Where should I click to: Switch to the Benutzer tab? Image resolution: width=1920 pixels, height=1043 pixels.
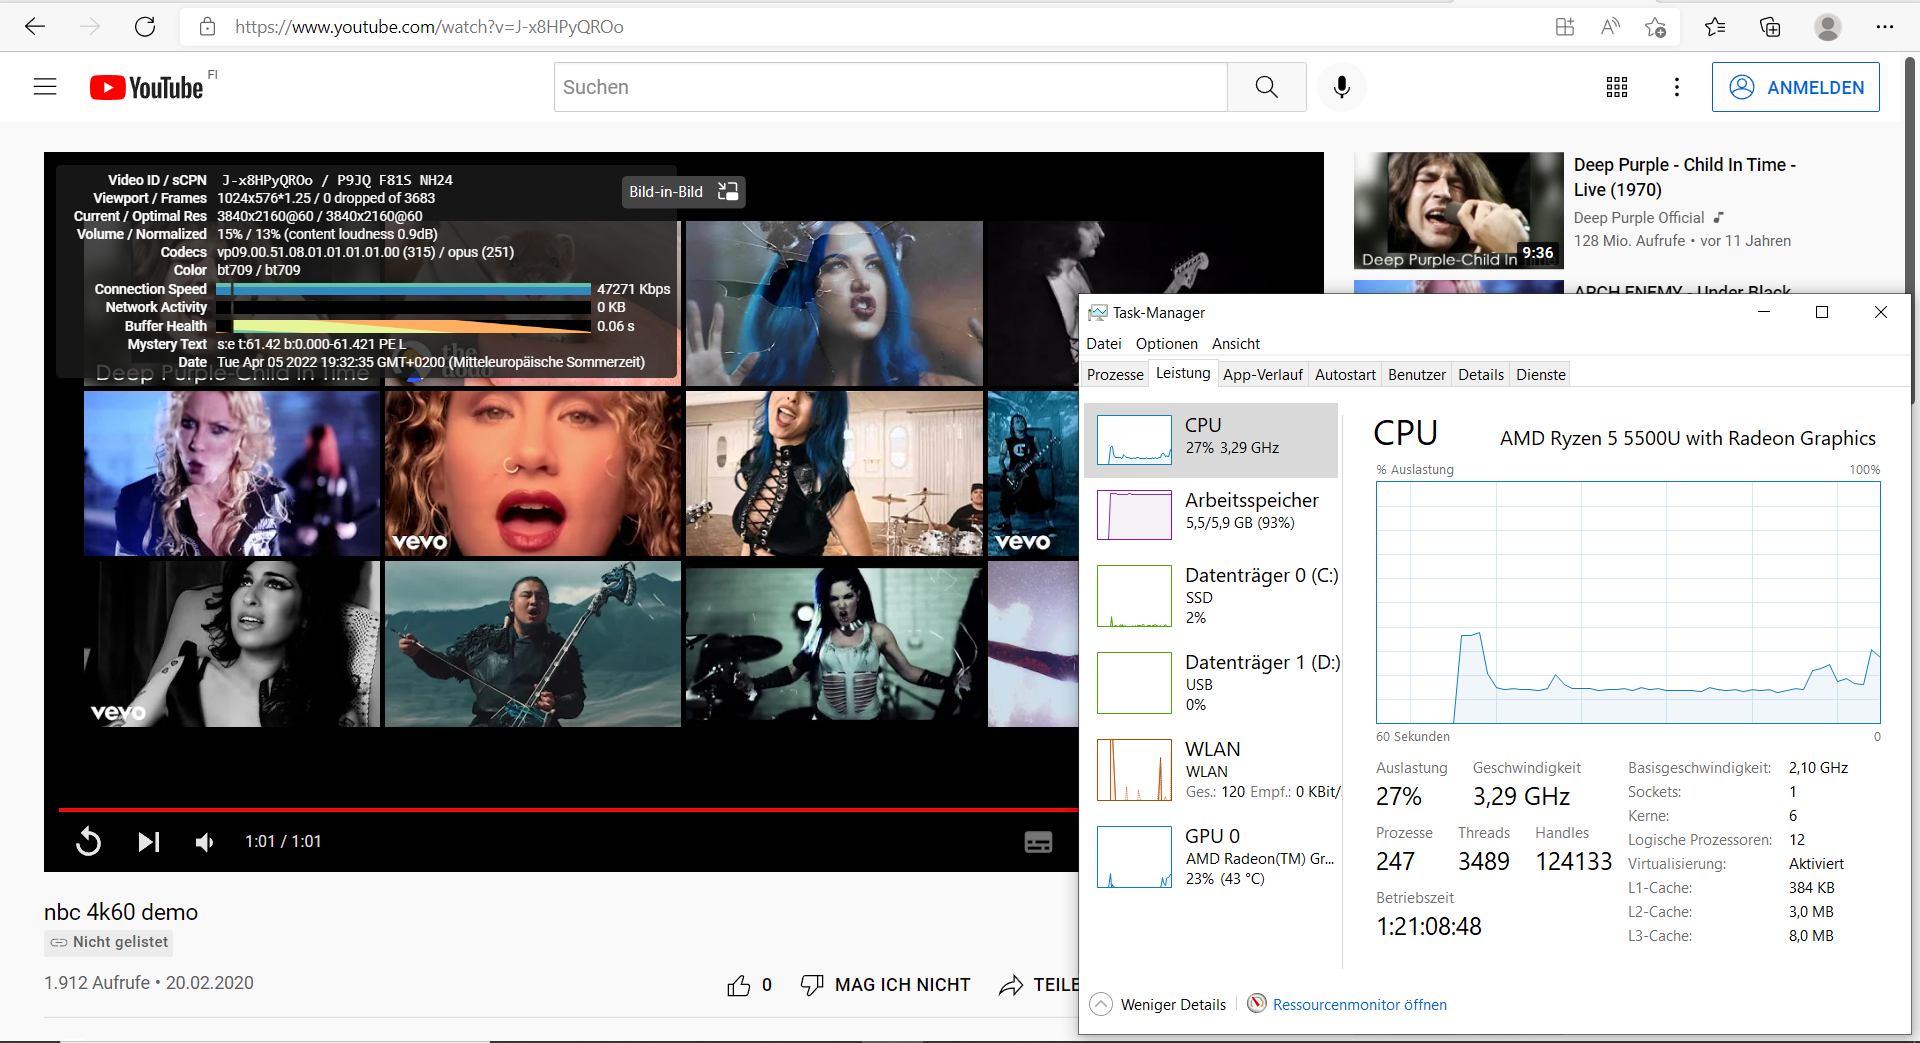point(1417,375)
